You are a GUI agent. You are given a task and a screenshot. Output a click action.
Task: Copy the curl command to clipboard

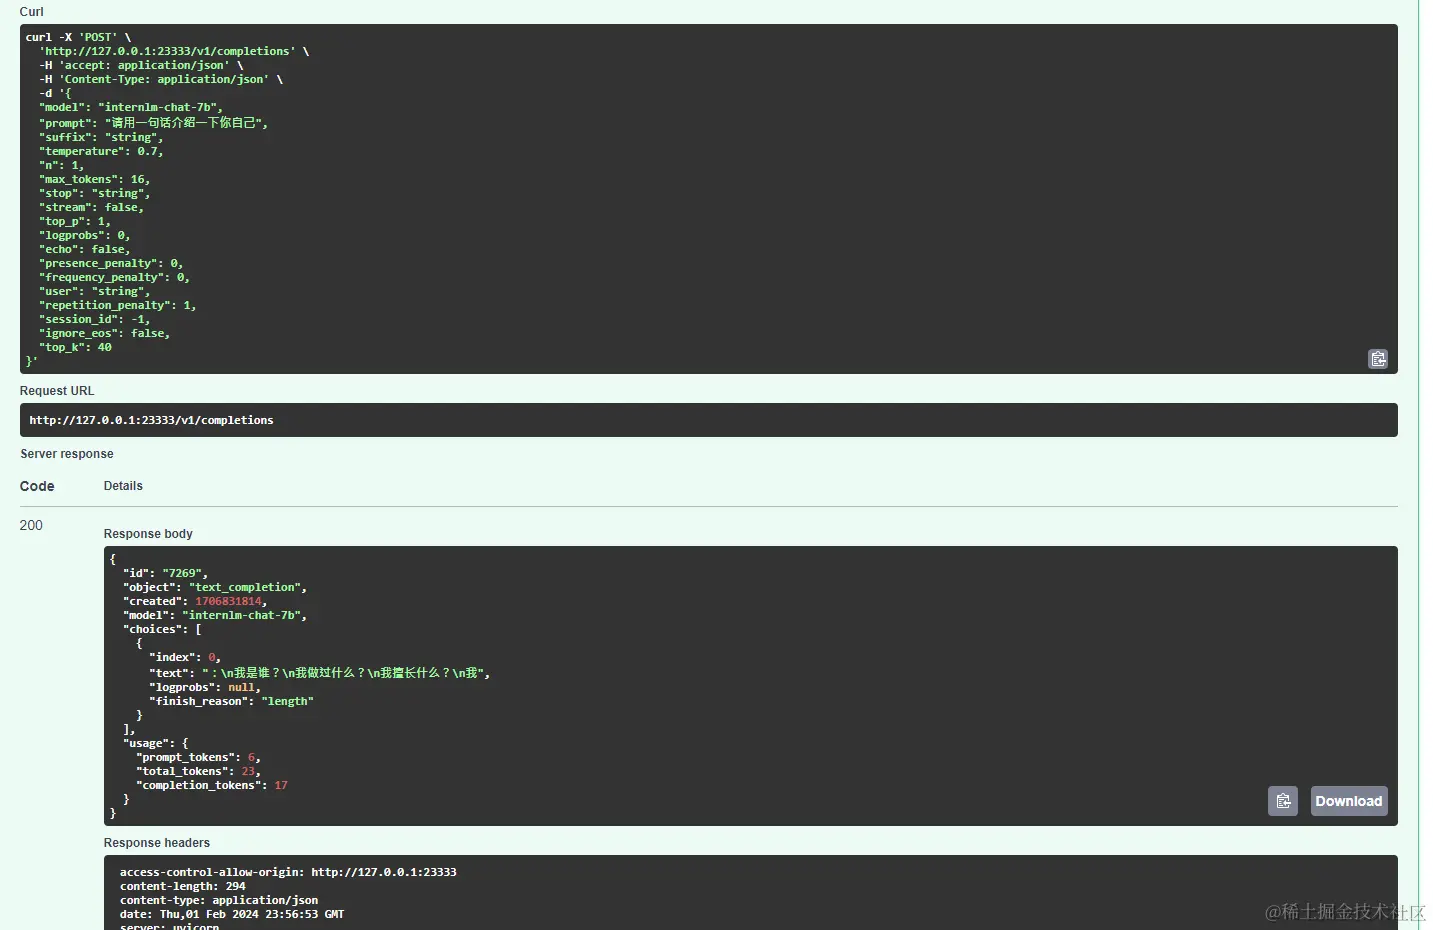(x=1377, y=359)
